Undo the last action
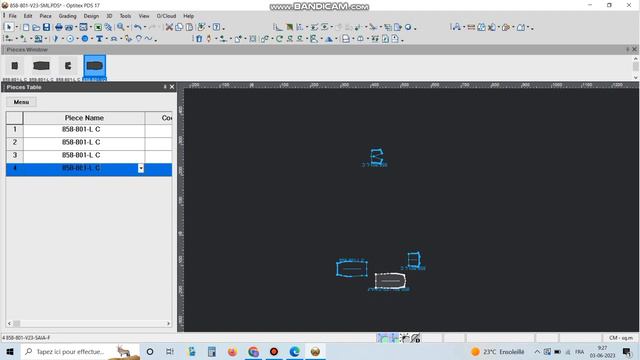This screenshot has height=360, width=640. pos(138,27)
